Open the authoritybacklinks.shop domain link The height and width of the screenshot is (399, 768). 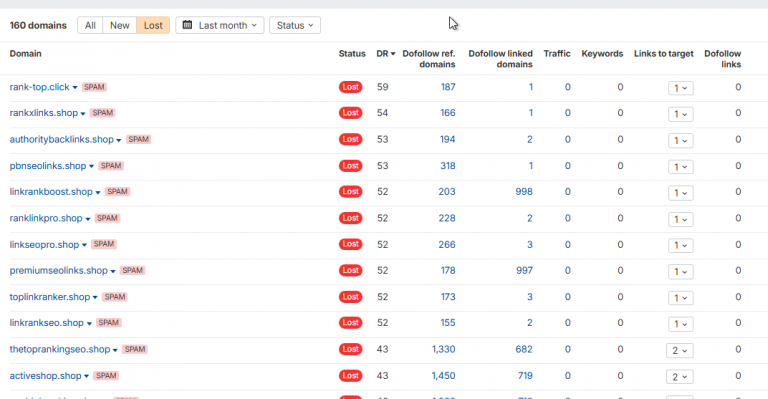(62, 140)
